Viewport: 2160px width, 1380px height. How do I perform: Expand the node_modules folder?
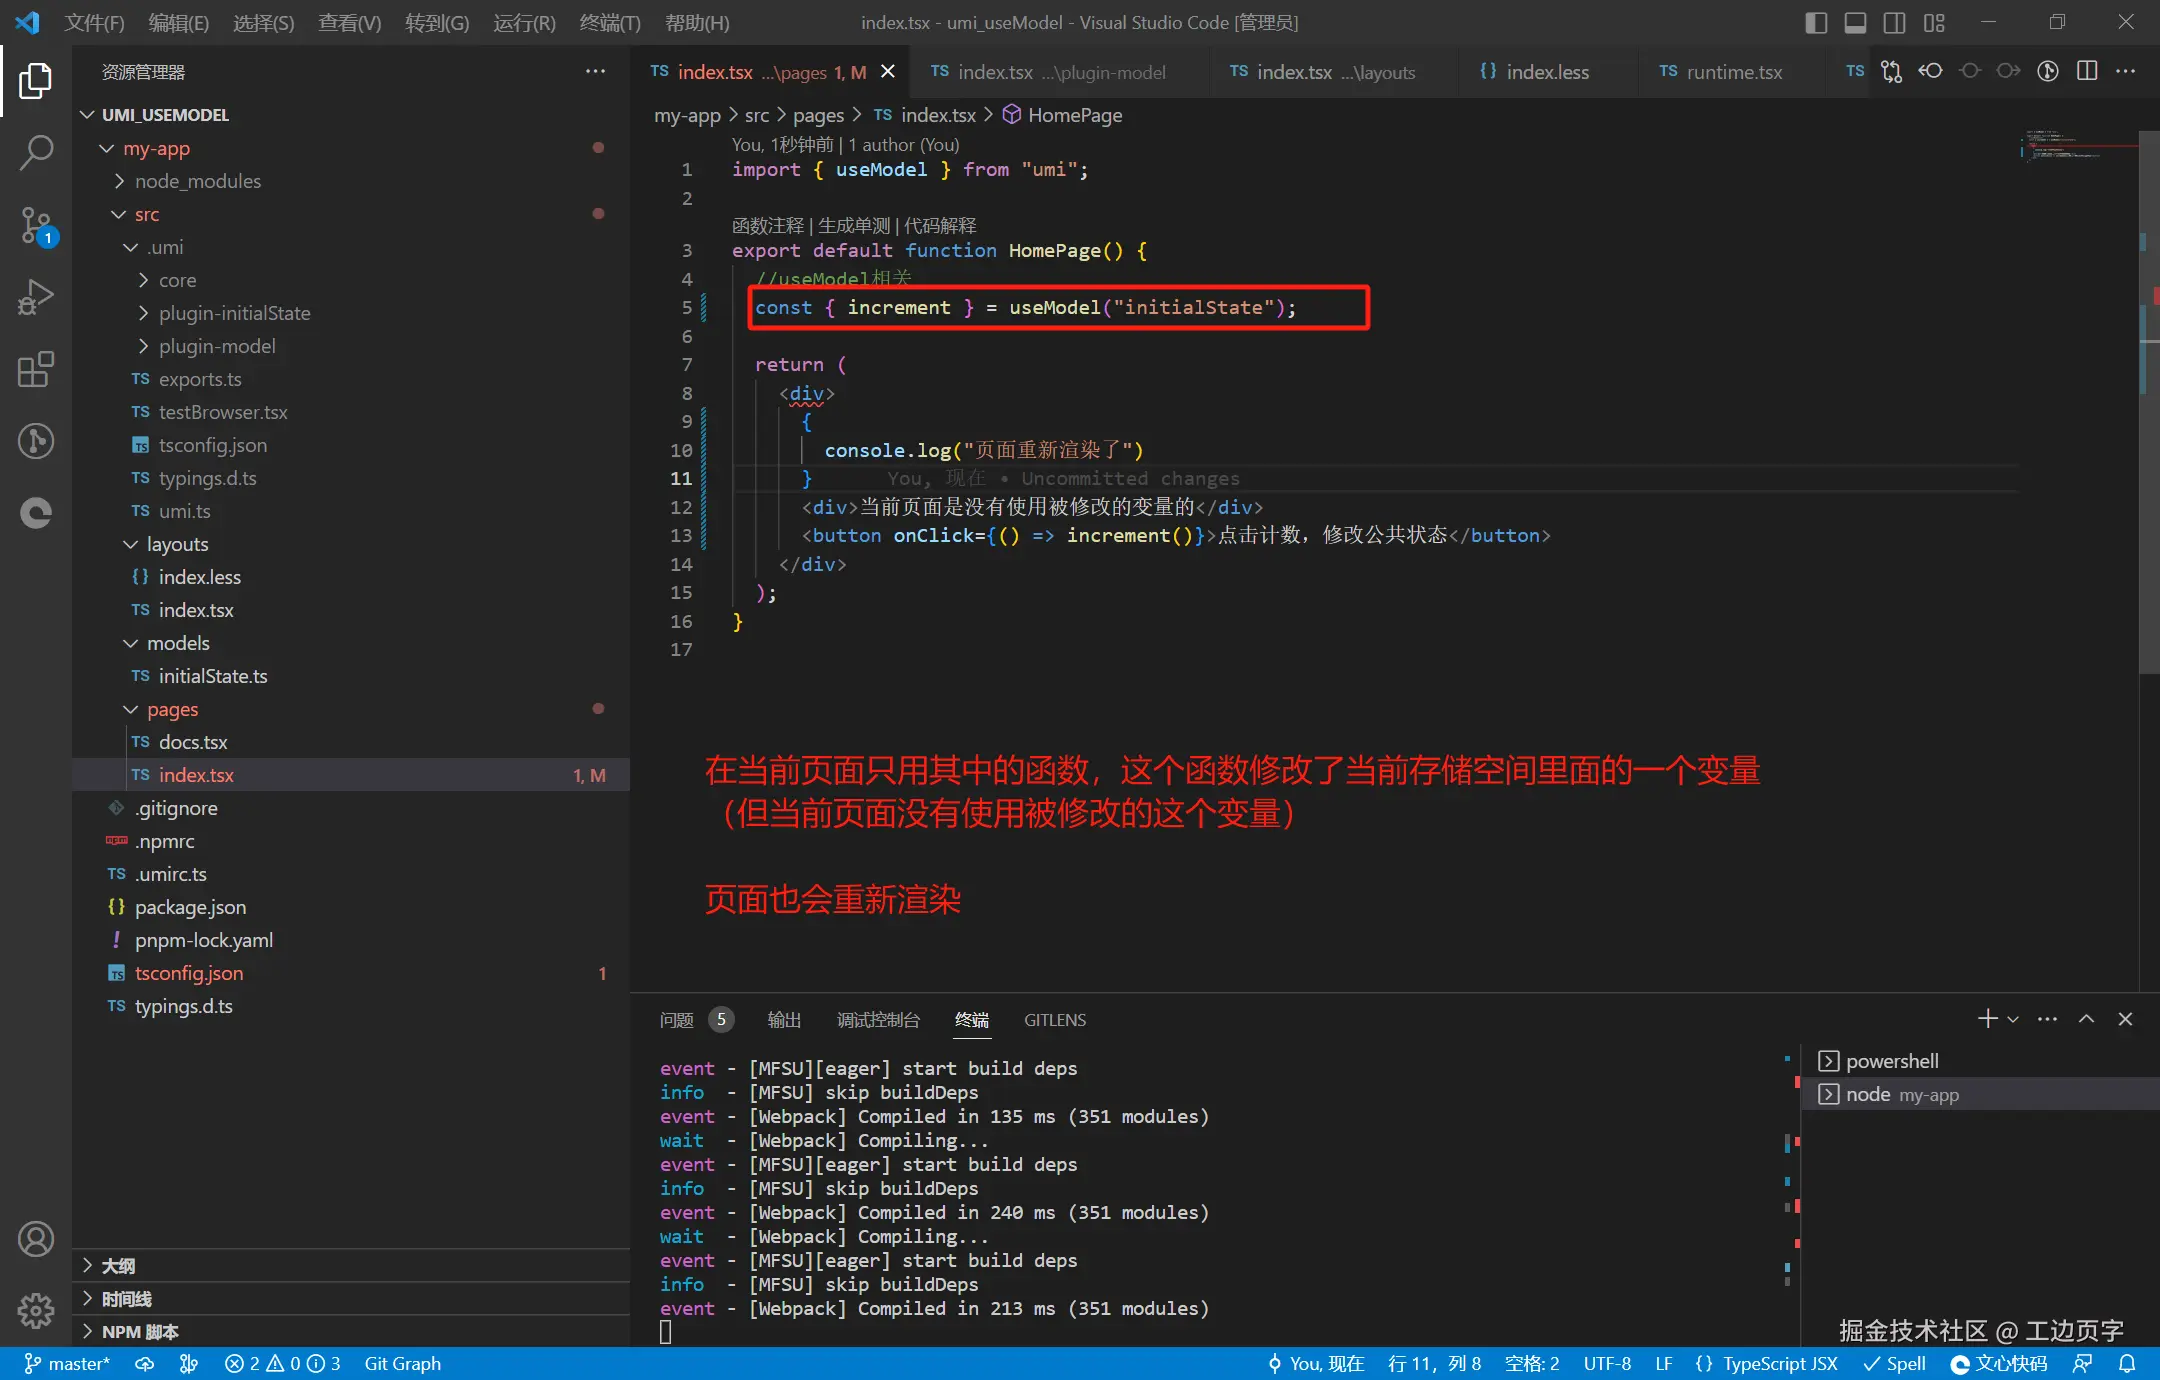click(x=197, y=181)
